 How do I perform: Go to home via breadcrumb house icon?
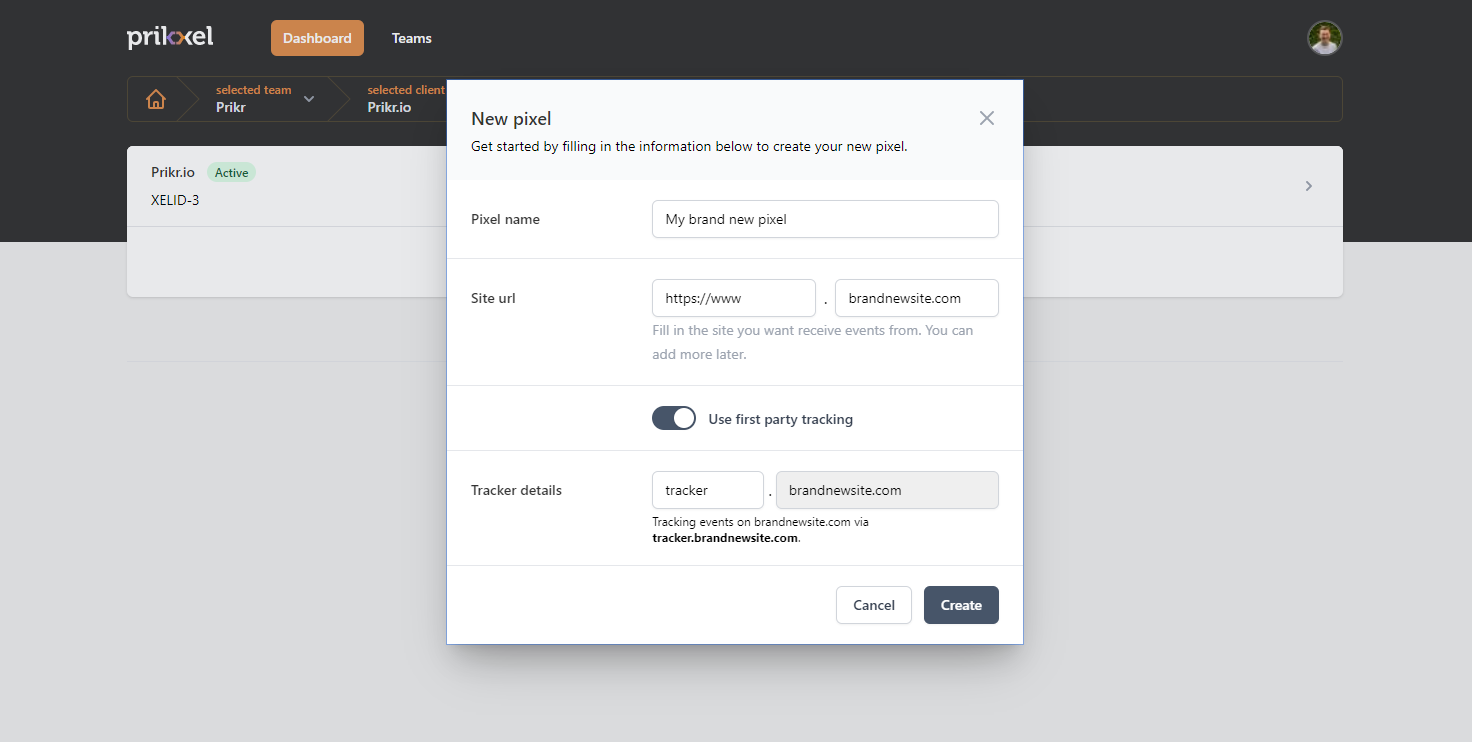click(x=156, y=99)
